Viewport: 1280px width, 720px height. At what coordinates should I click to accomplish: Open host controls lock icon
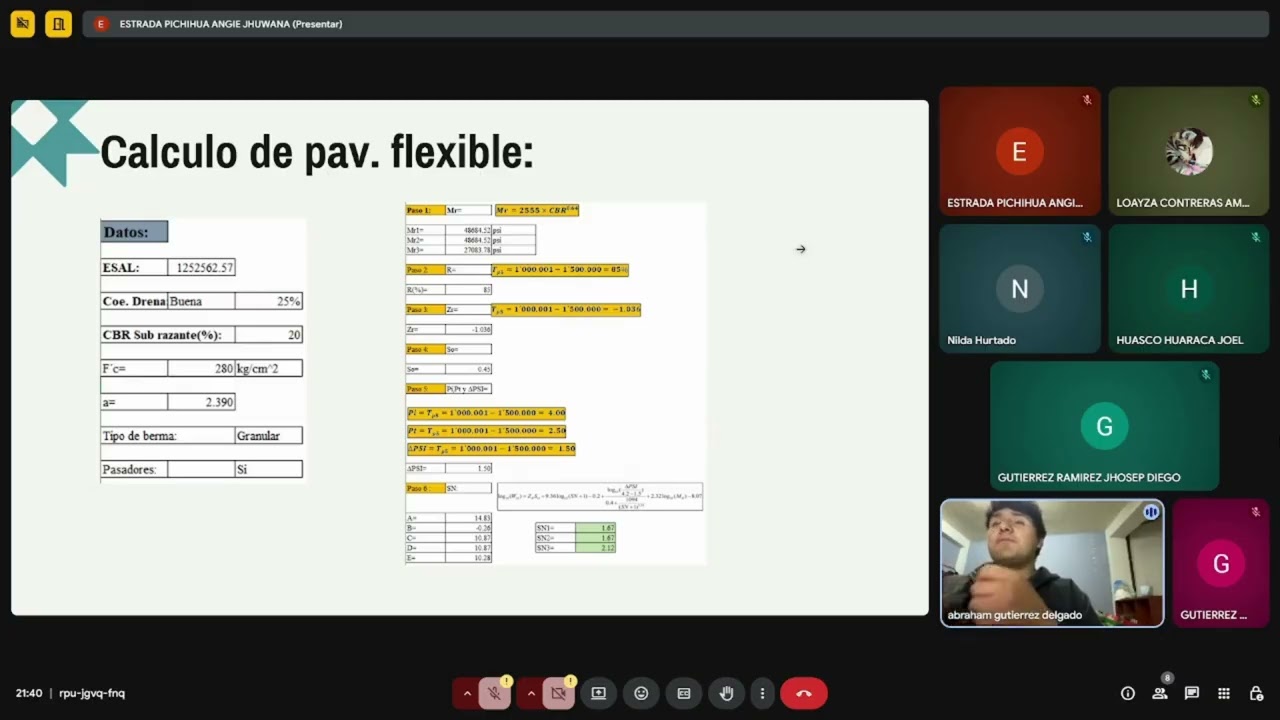1256,693
